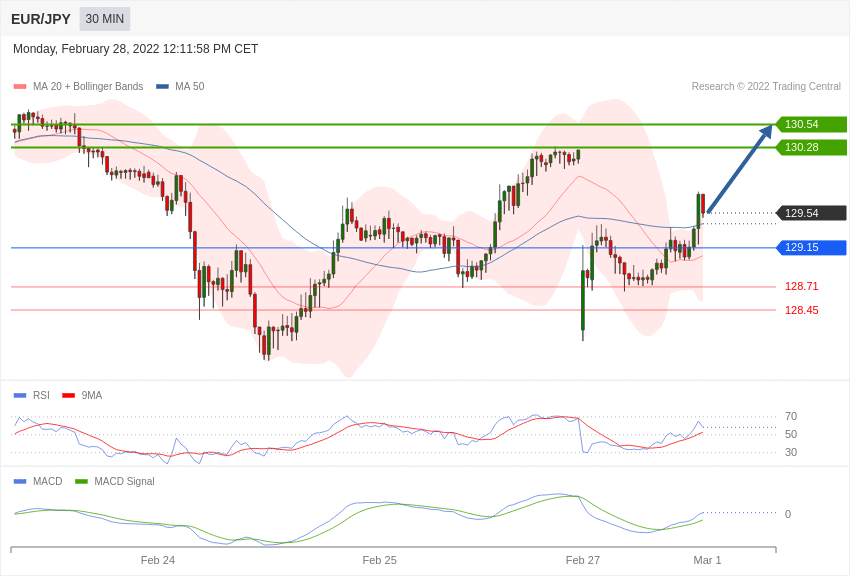Click the date and time line 'Monday, February 28, 2022 12:11:58 PM CET'
This screenshot has width=850, height=576.
point(135,49)
